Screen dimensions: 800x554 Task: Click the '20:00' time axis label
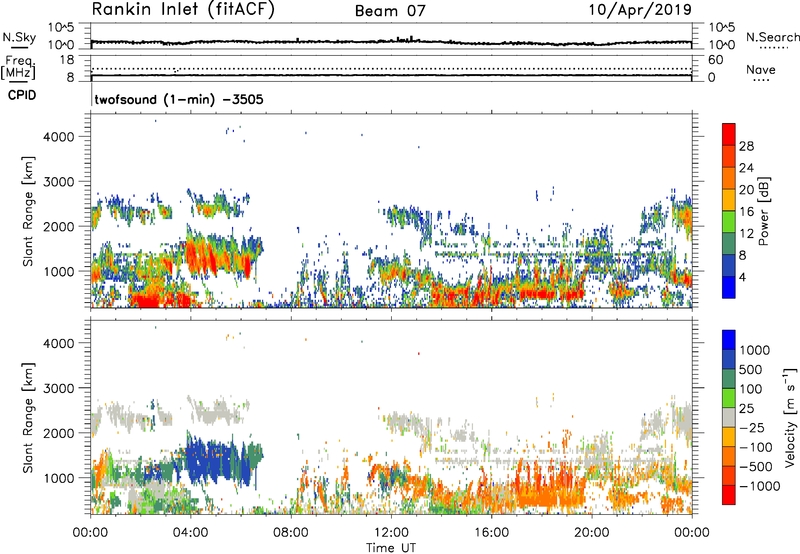[591, 533]
